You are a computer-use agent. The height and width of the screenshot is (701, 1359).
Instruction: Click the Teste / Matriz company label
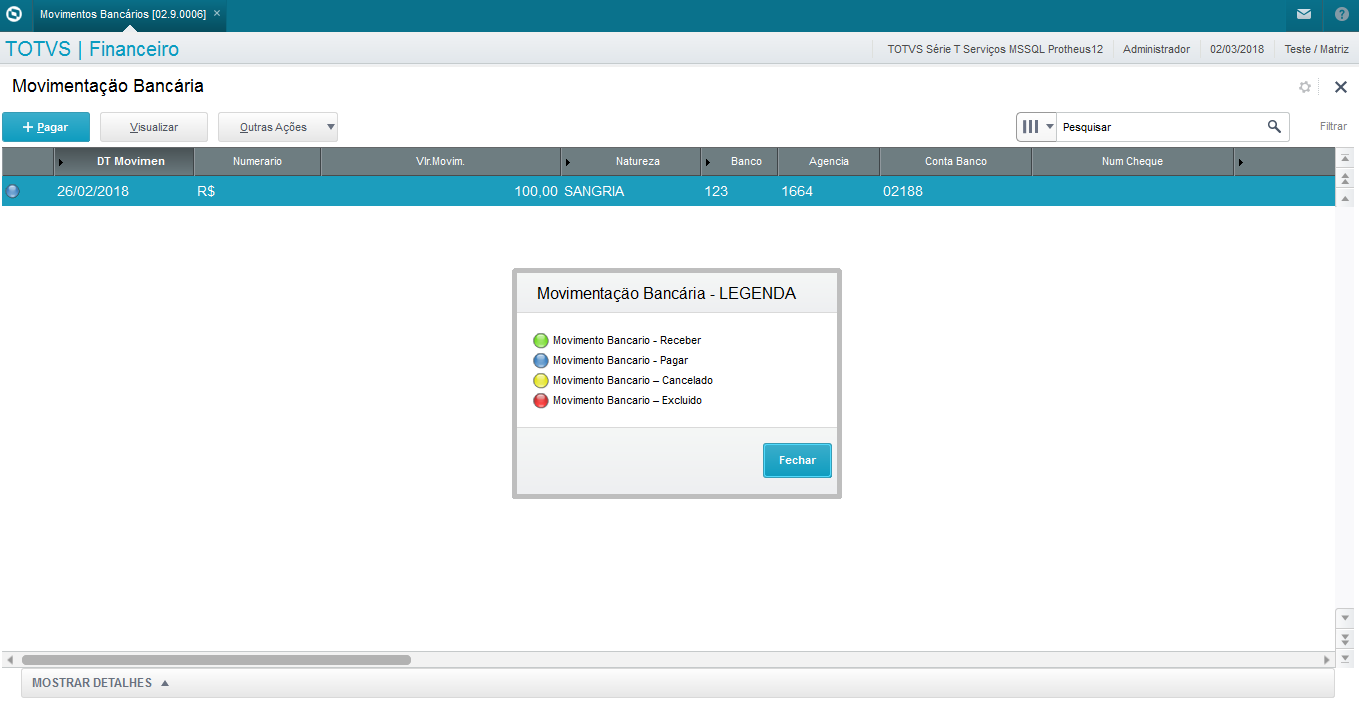(x=1316, y=49)
